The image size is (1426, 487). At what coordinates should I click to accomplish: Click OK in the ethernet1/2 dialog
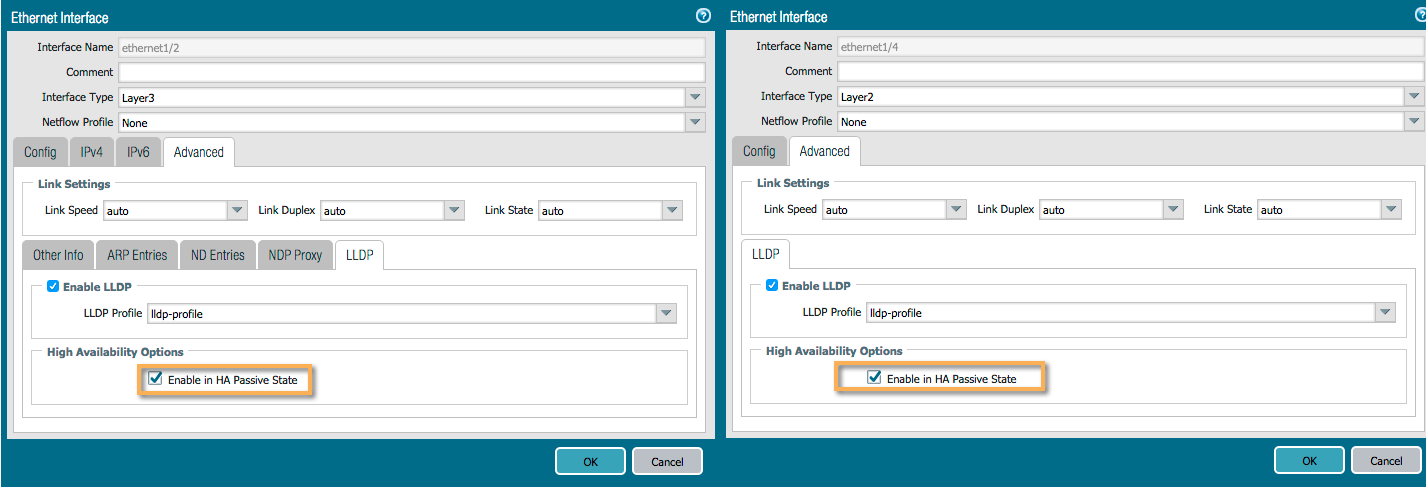click(590, 461)
